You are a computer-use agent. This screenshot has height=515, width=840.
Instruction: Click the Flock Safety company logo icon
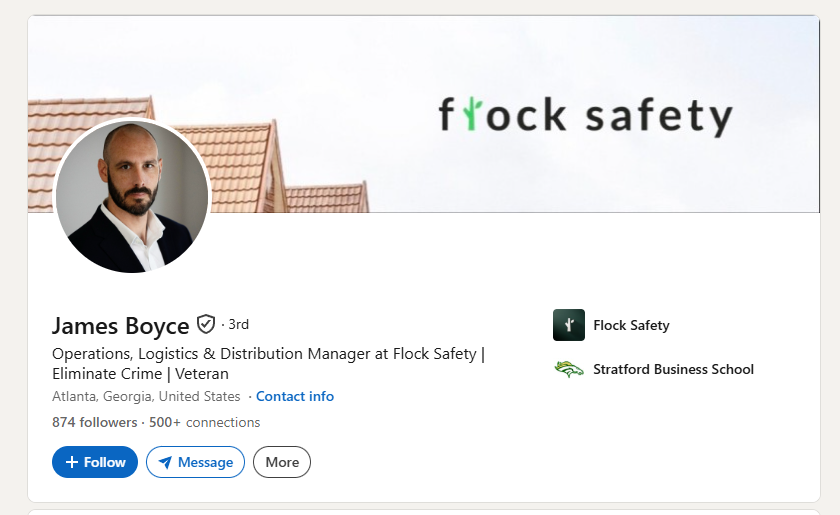pos(568,325)
